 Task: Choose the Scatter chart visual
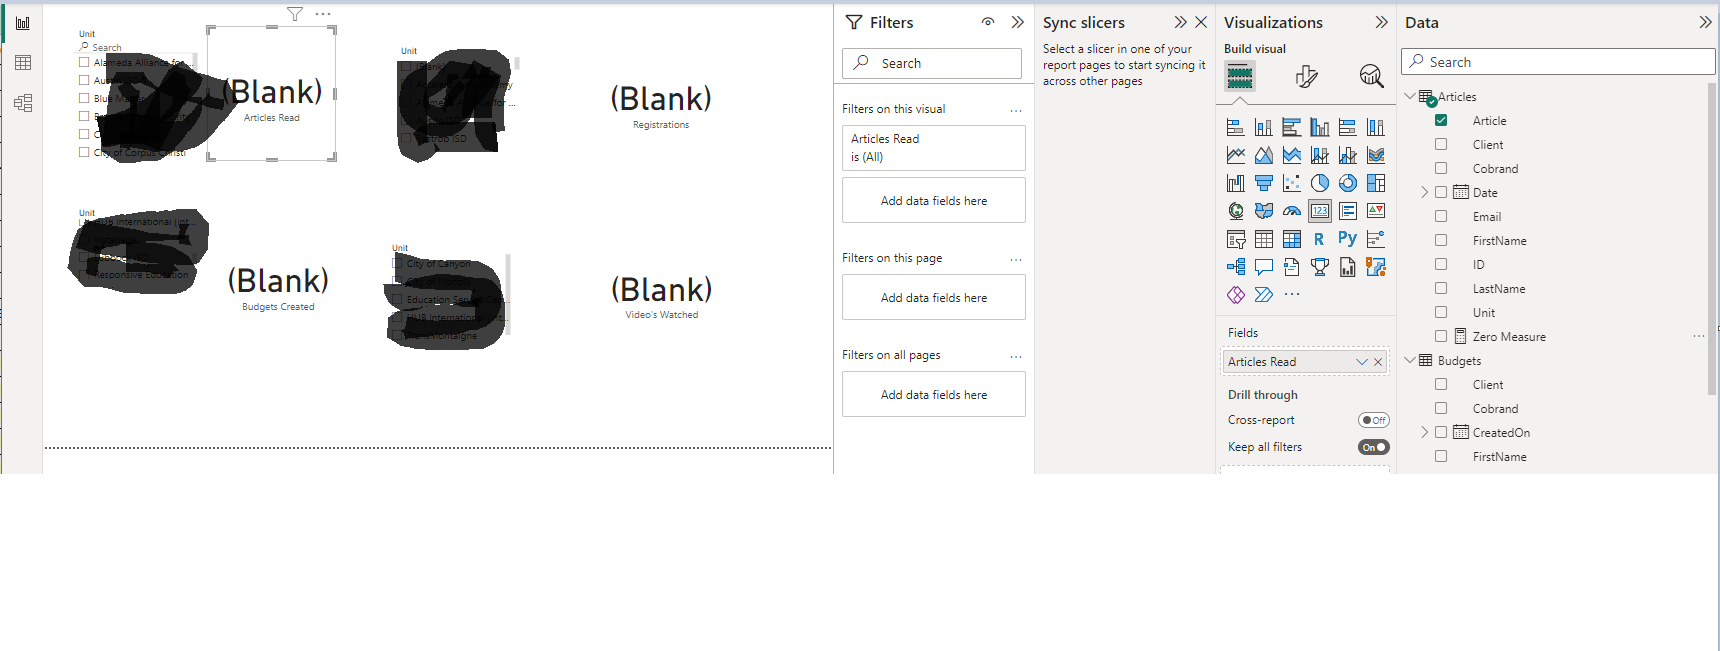(x=1292, y=183)
